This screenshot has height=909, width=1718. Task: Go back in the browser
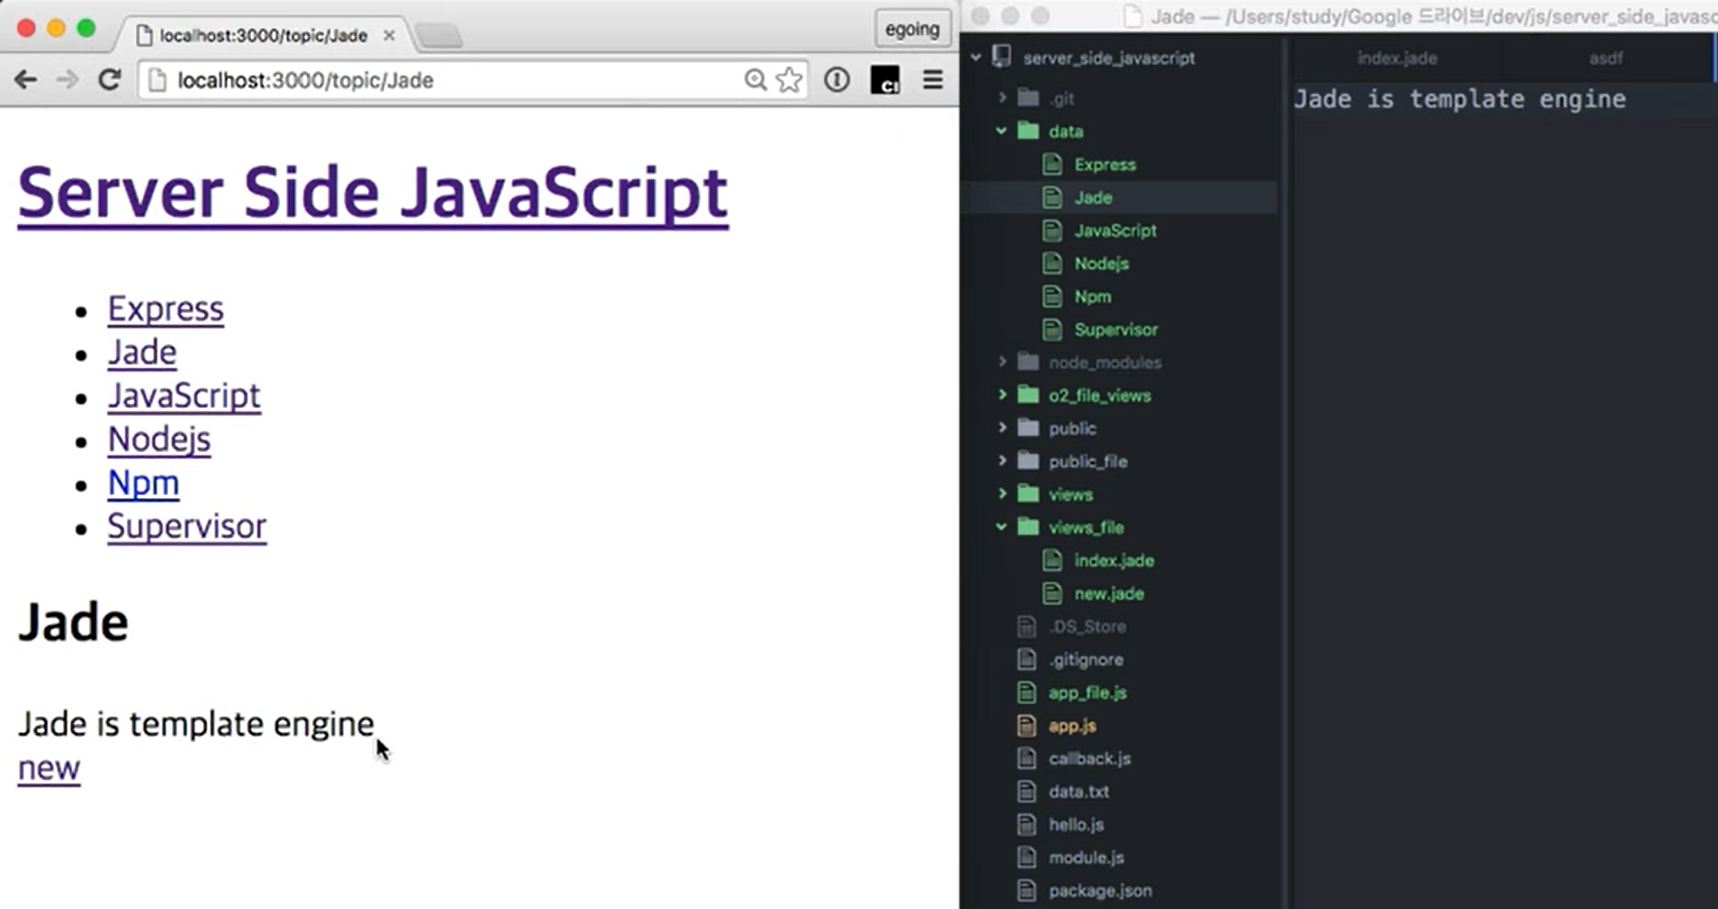click(25, 80)
